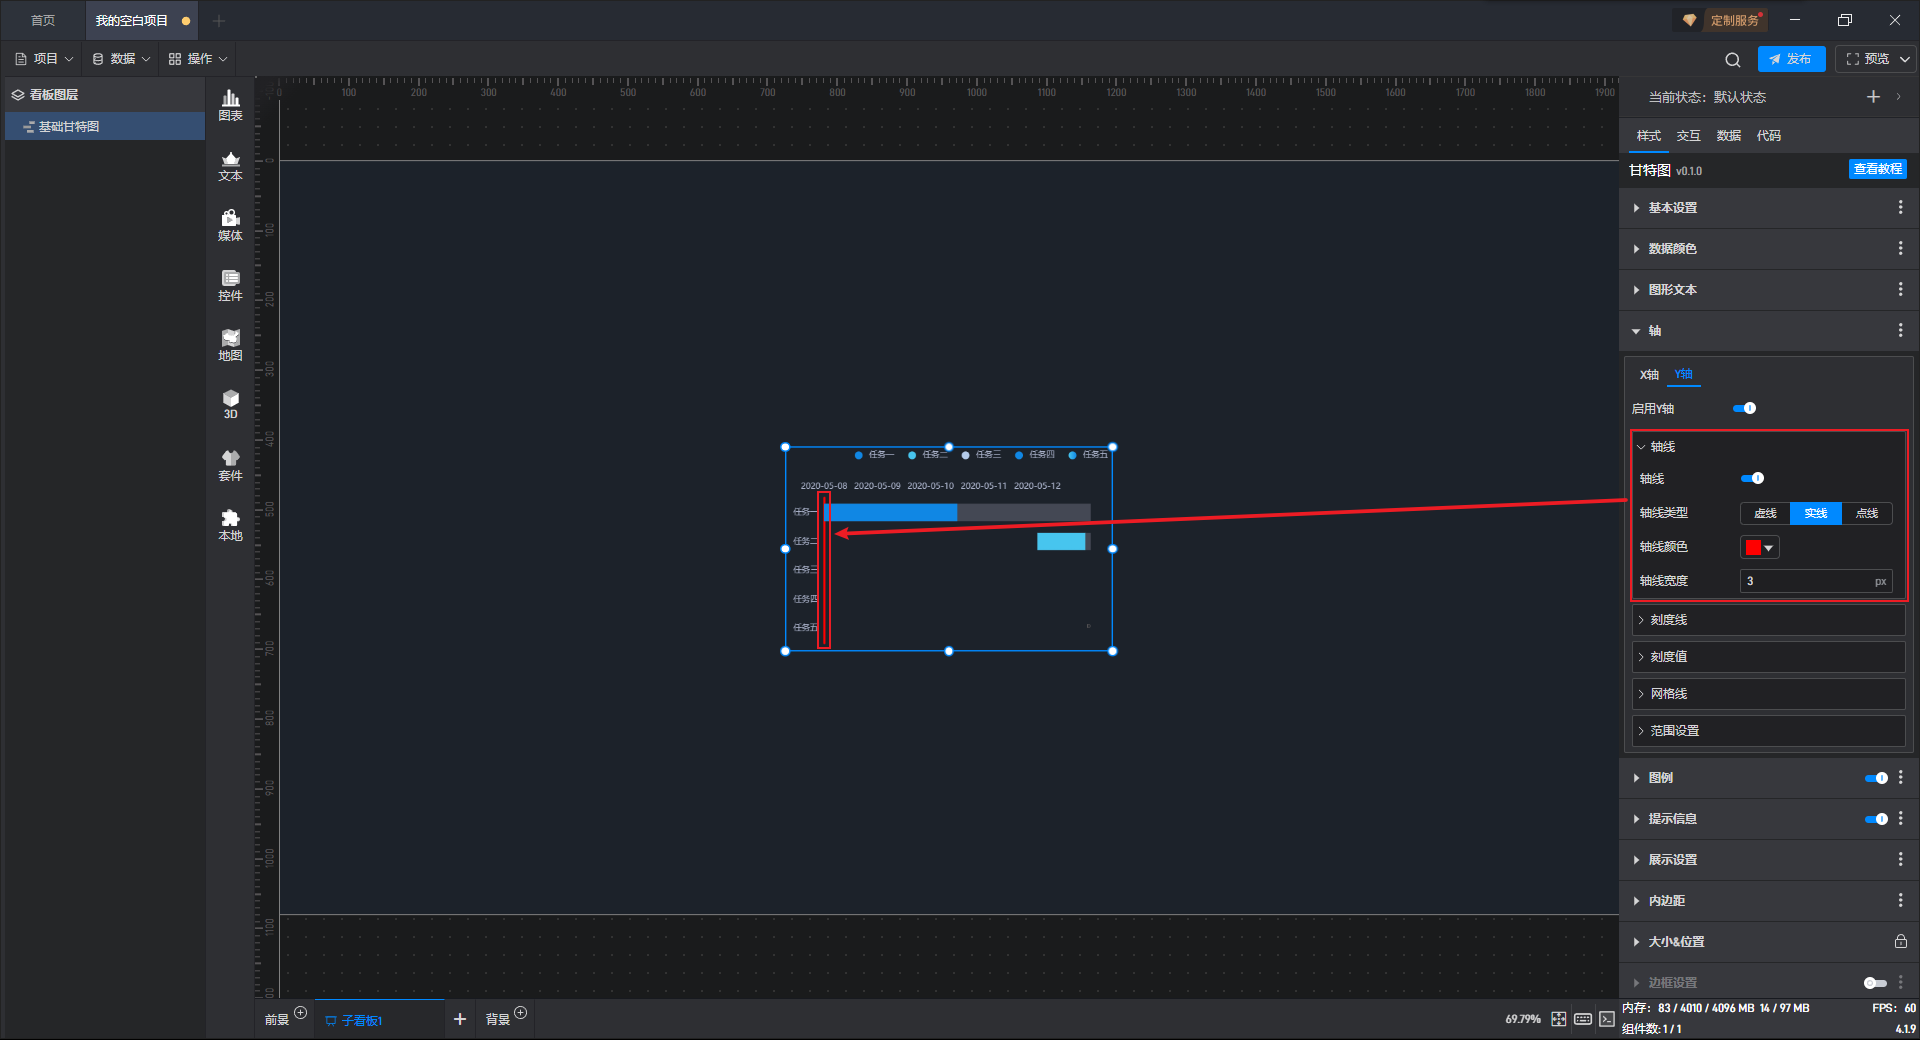Click the console icon in status bar
This screenshot has width=1920, height=1040.
[1606, 1019]
